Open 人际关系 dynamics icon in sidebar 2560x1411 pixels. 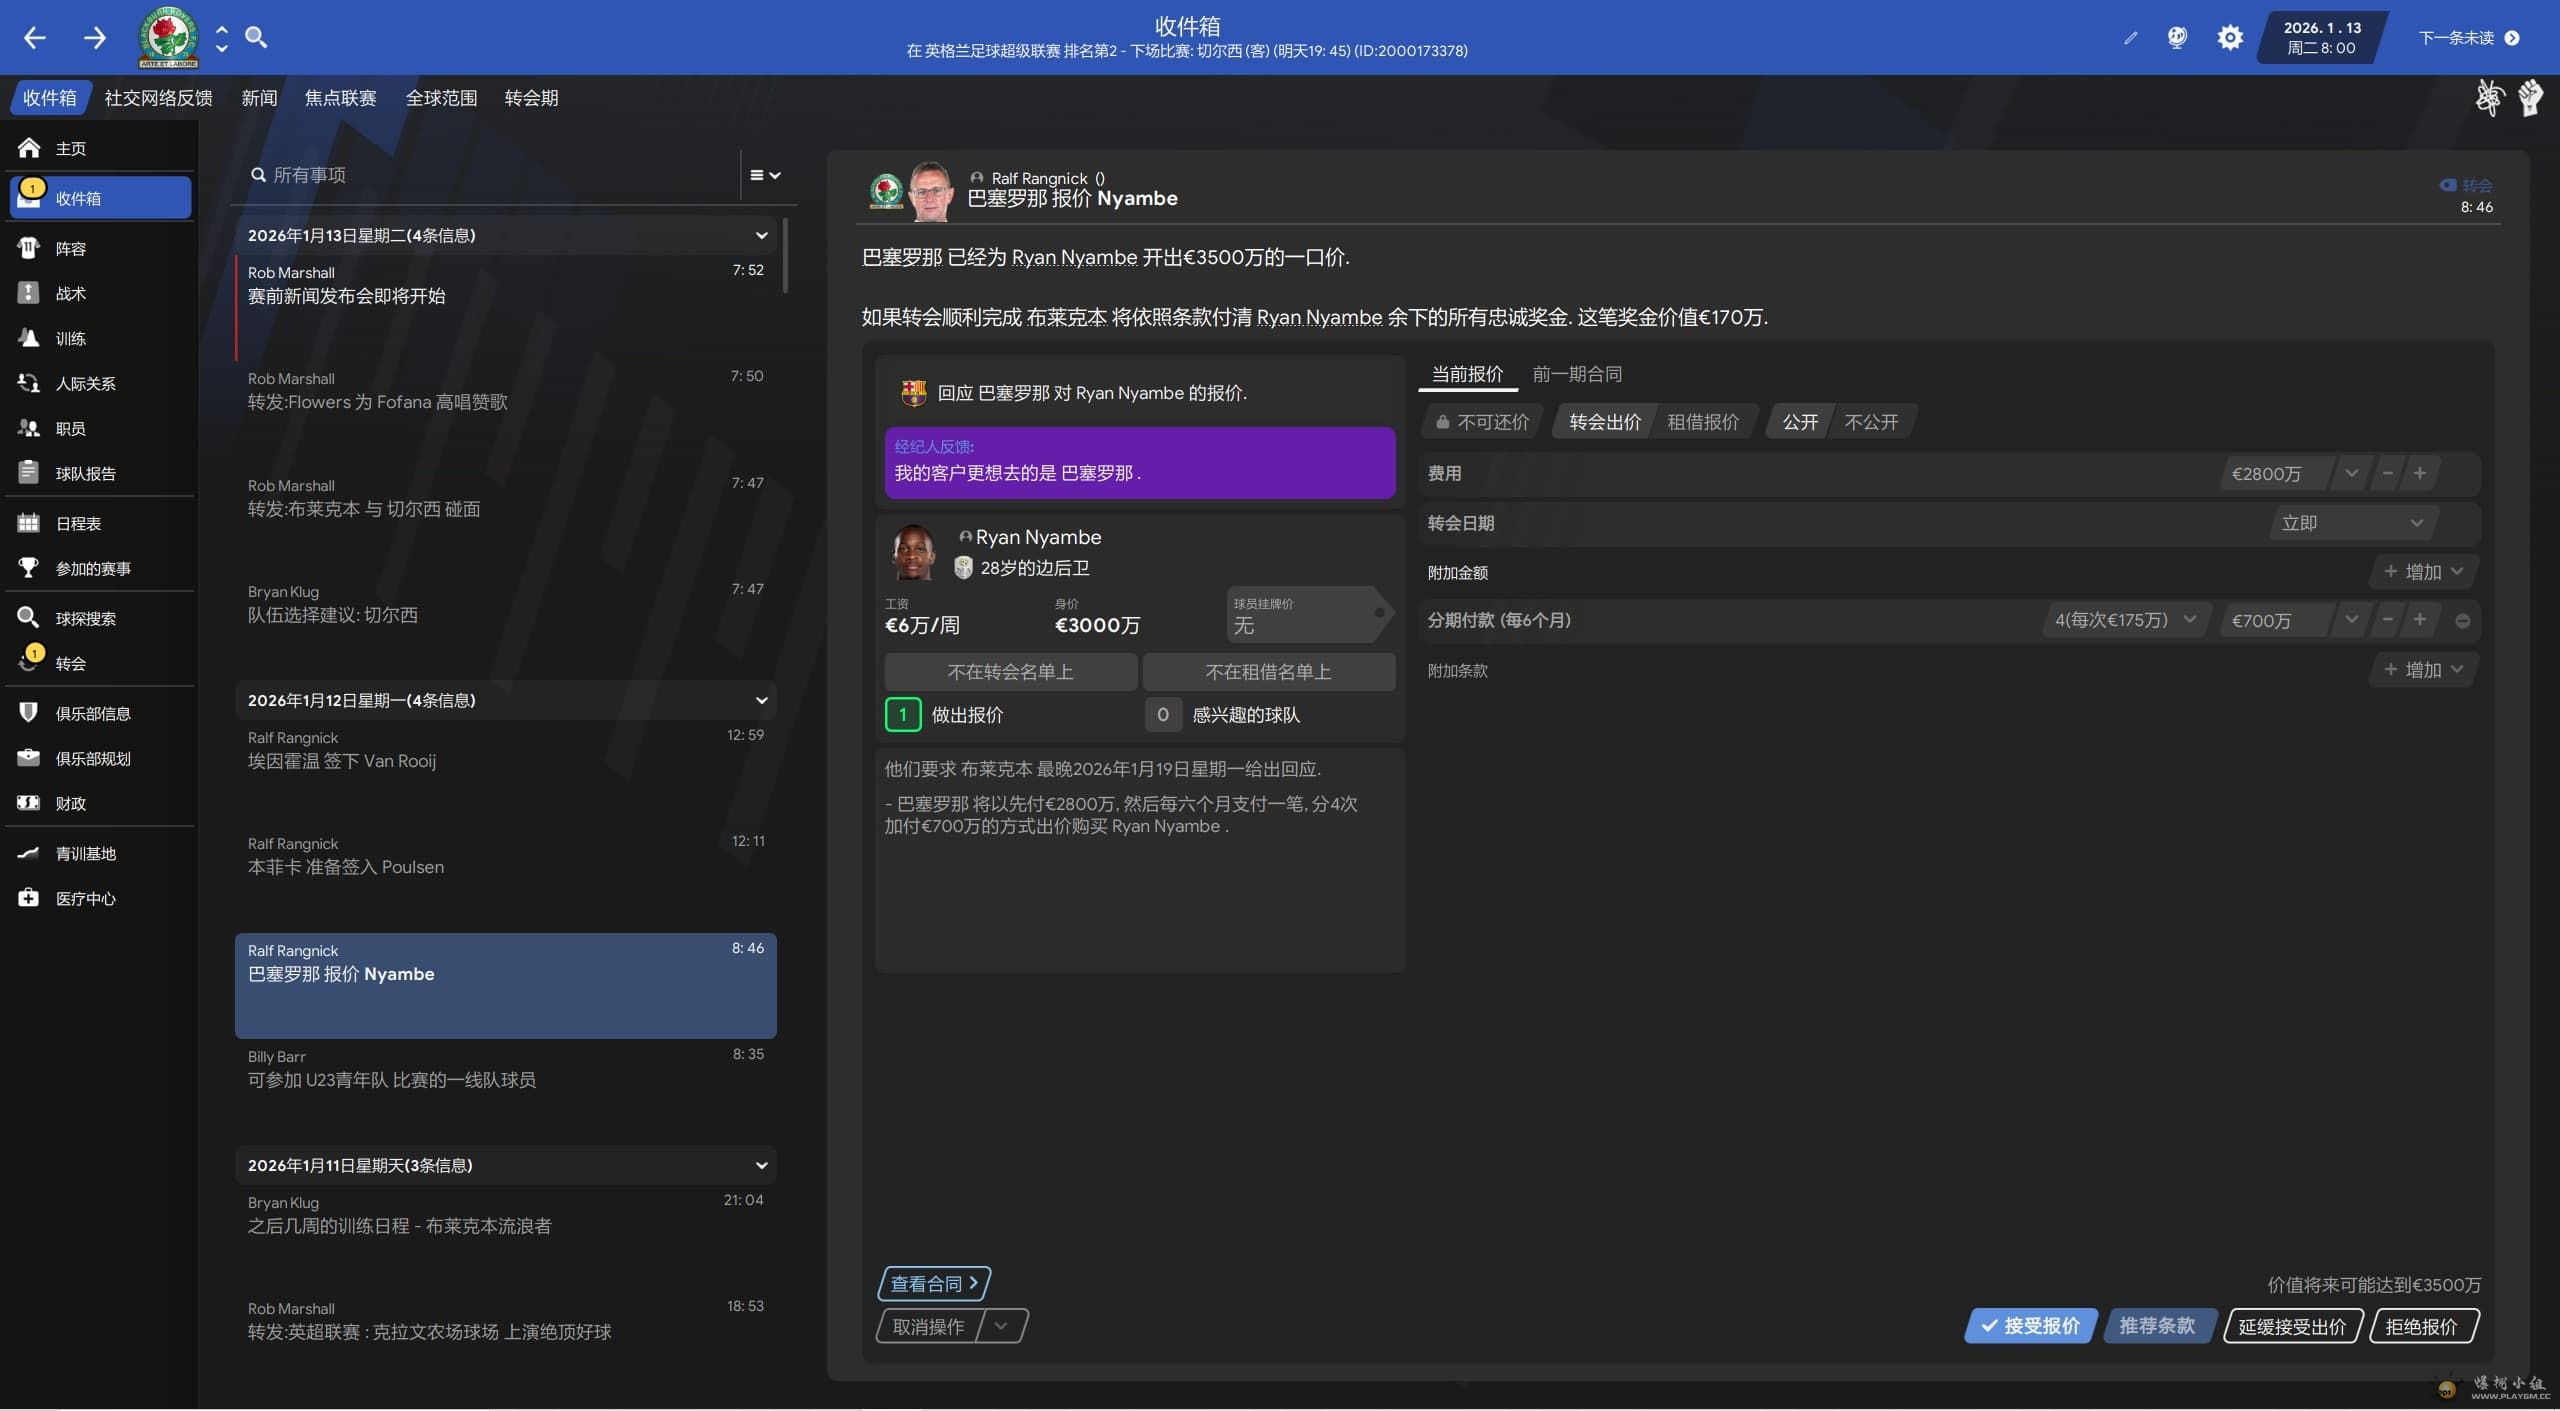pos(29,383)
